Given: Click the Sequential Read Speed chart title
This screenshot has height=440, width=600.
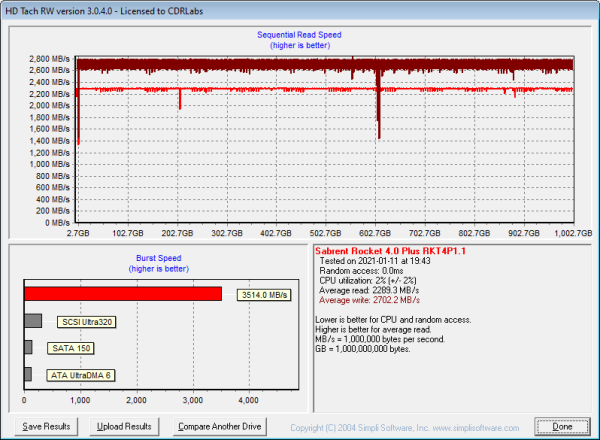Looking at the screenshot, I should [299, 35].
